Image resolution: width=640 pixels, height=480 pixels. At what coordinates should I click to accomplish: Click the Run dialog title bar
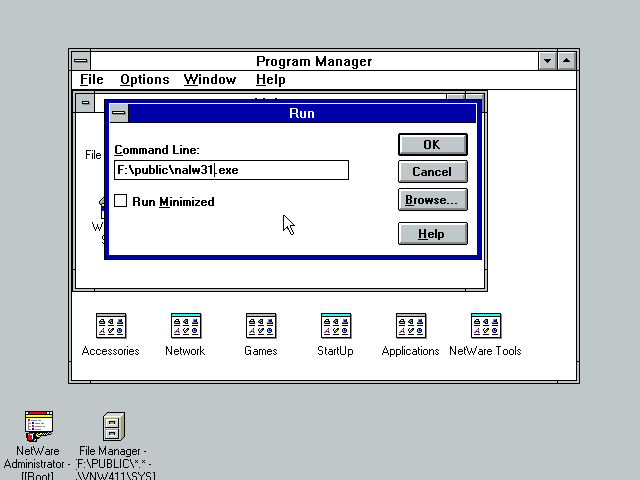(x=302, y=113)
